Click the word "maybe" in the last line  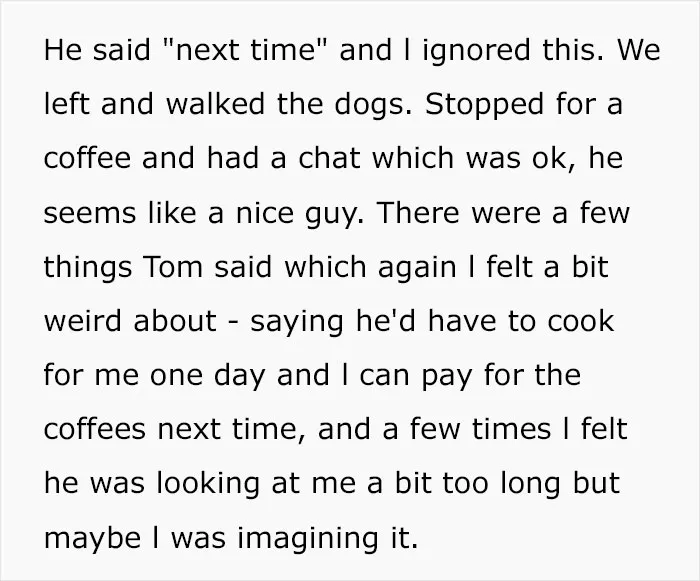pos(93,538)
